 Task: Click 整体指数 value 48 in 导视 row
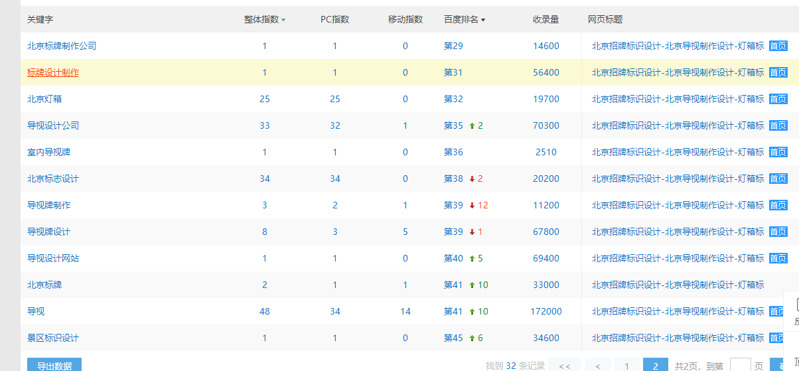click(264, 311)
